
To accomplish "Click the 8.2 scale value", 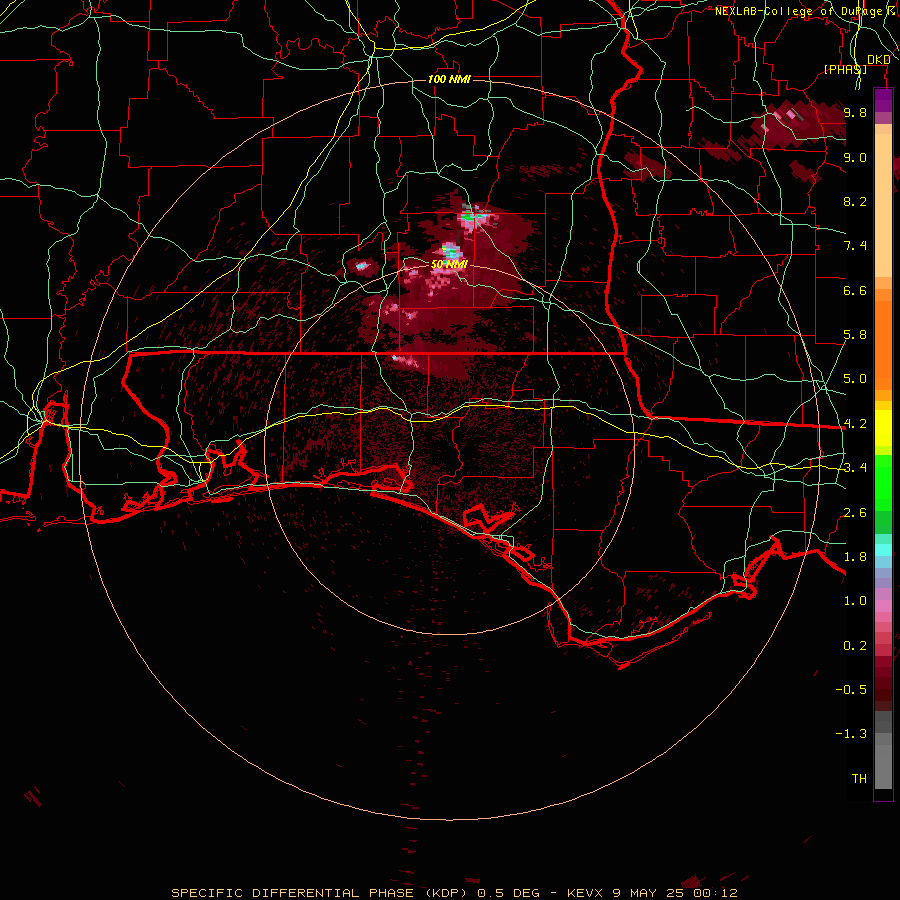I will tap(855, 201).
